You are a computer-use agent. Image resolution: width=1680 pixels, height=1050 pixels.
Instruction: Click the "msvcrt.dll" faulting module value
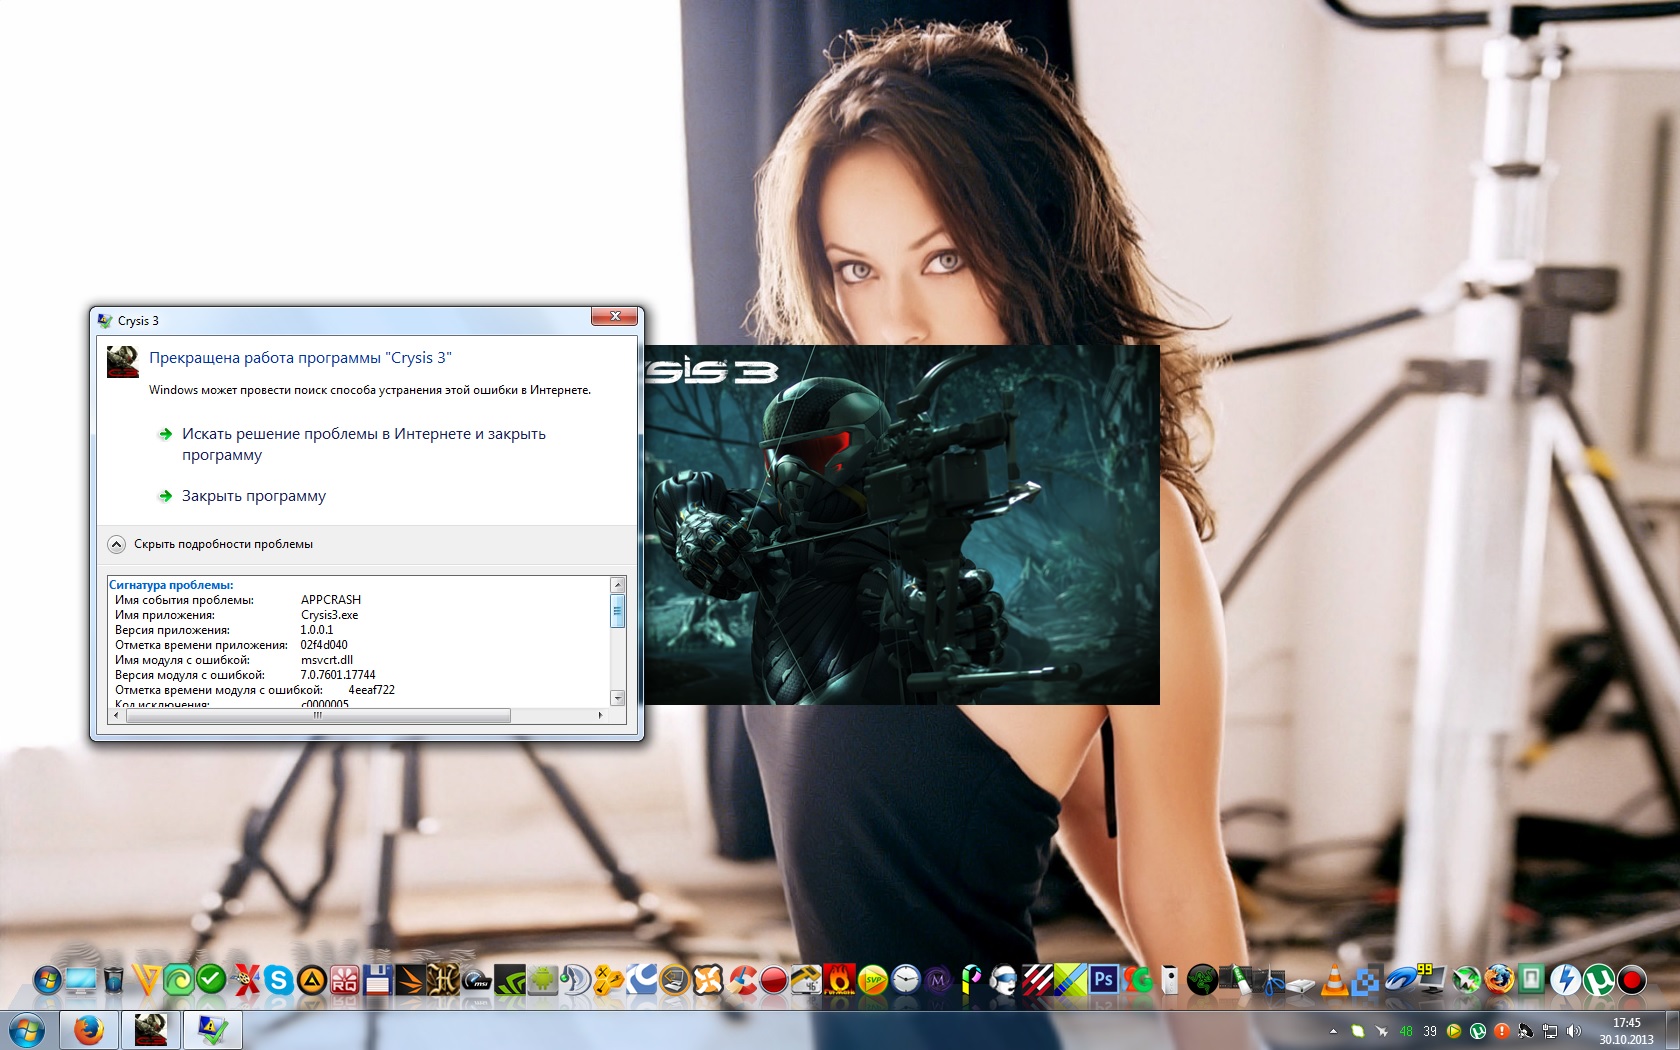click(x=327, y=660)
